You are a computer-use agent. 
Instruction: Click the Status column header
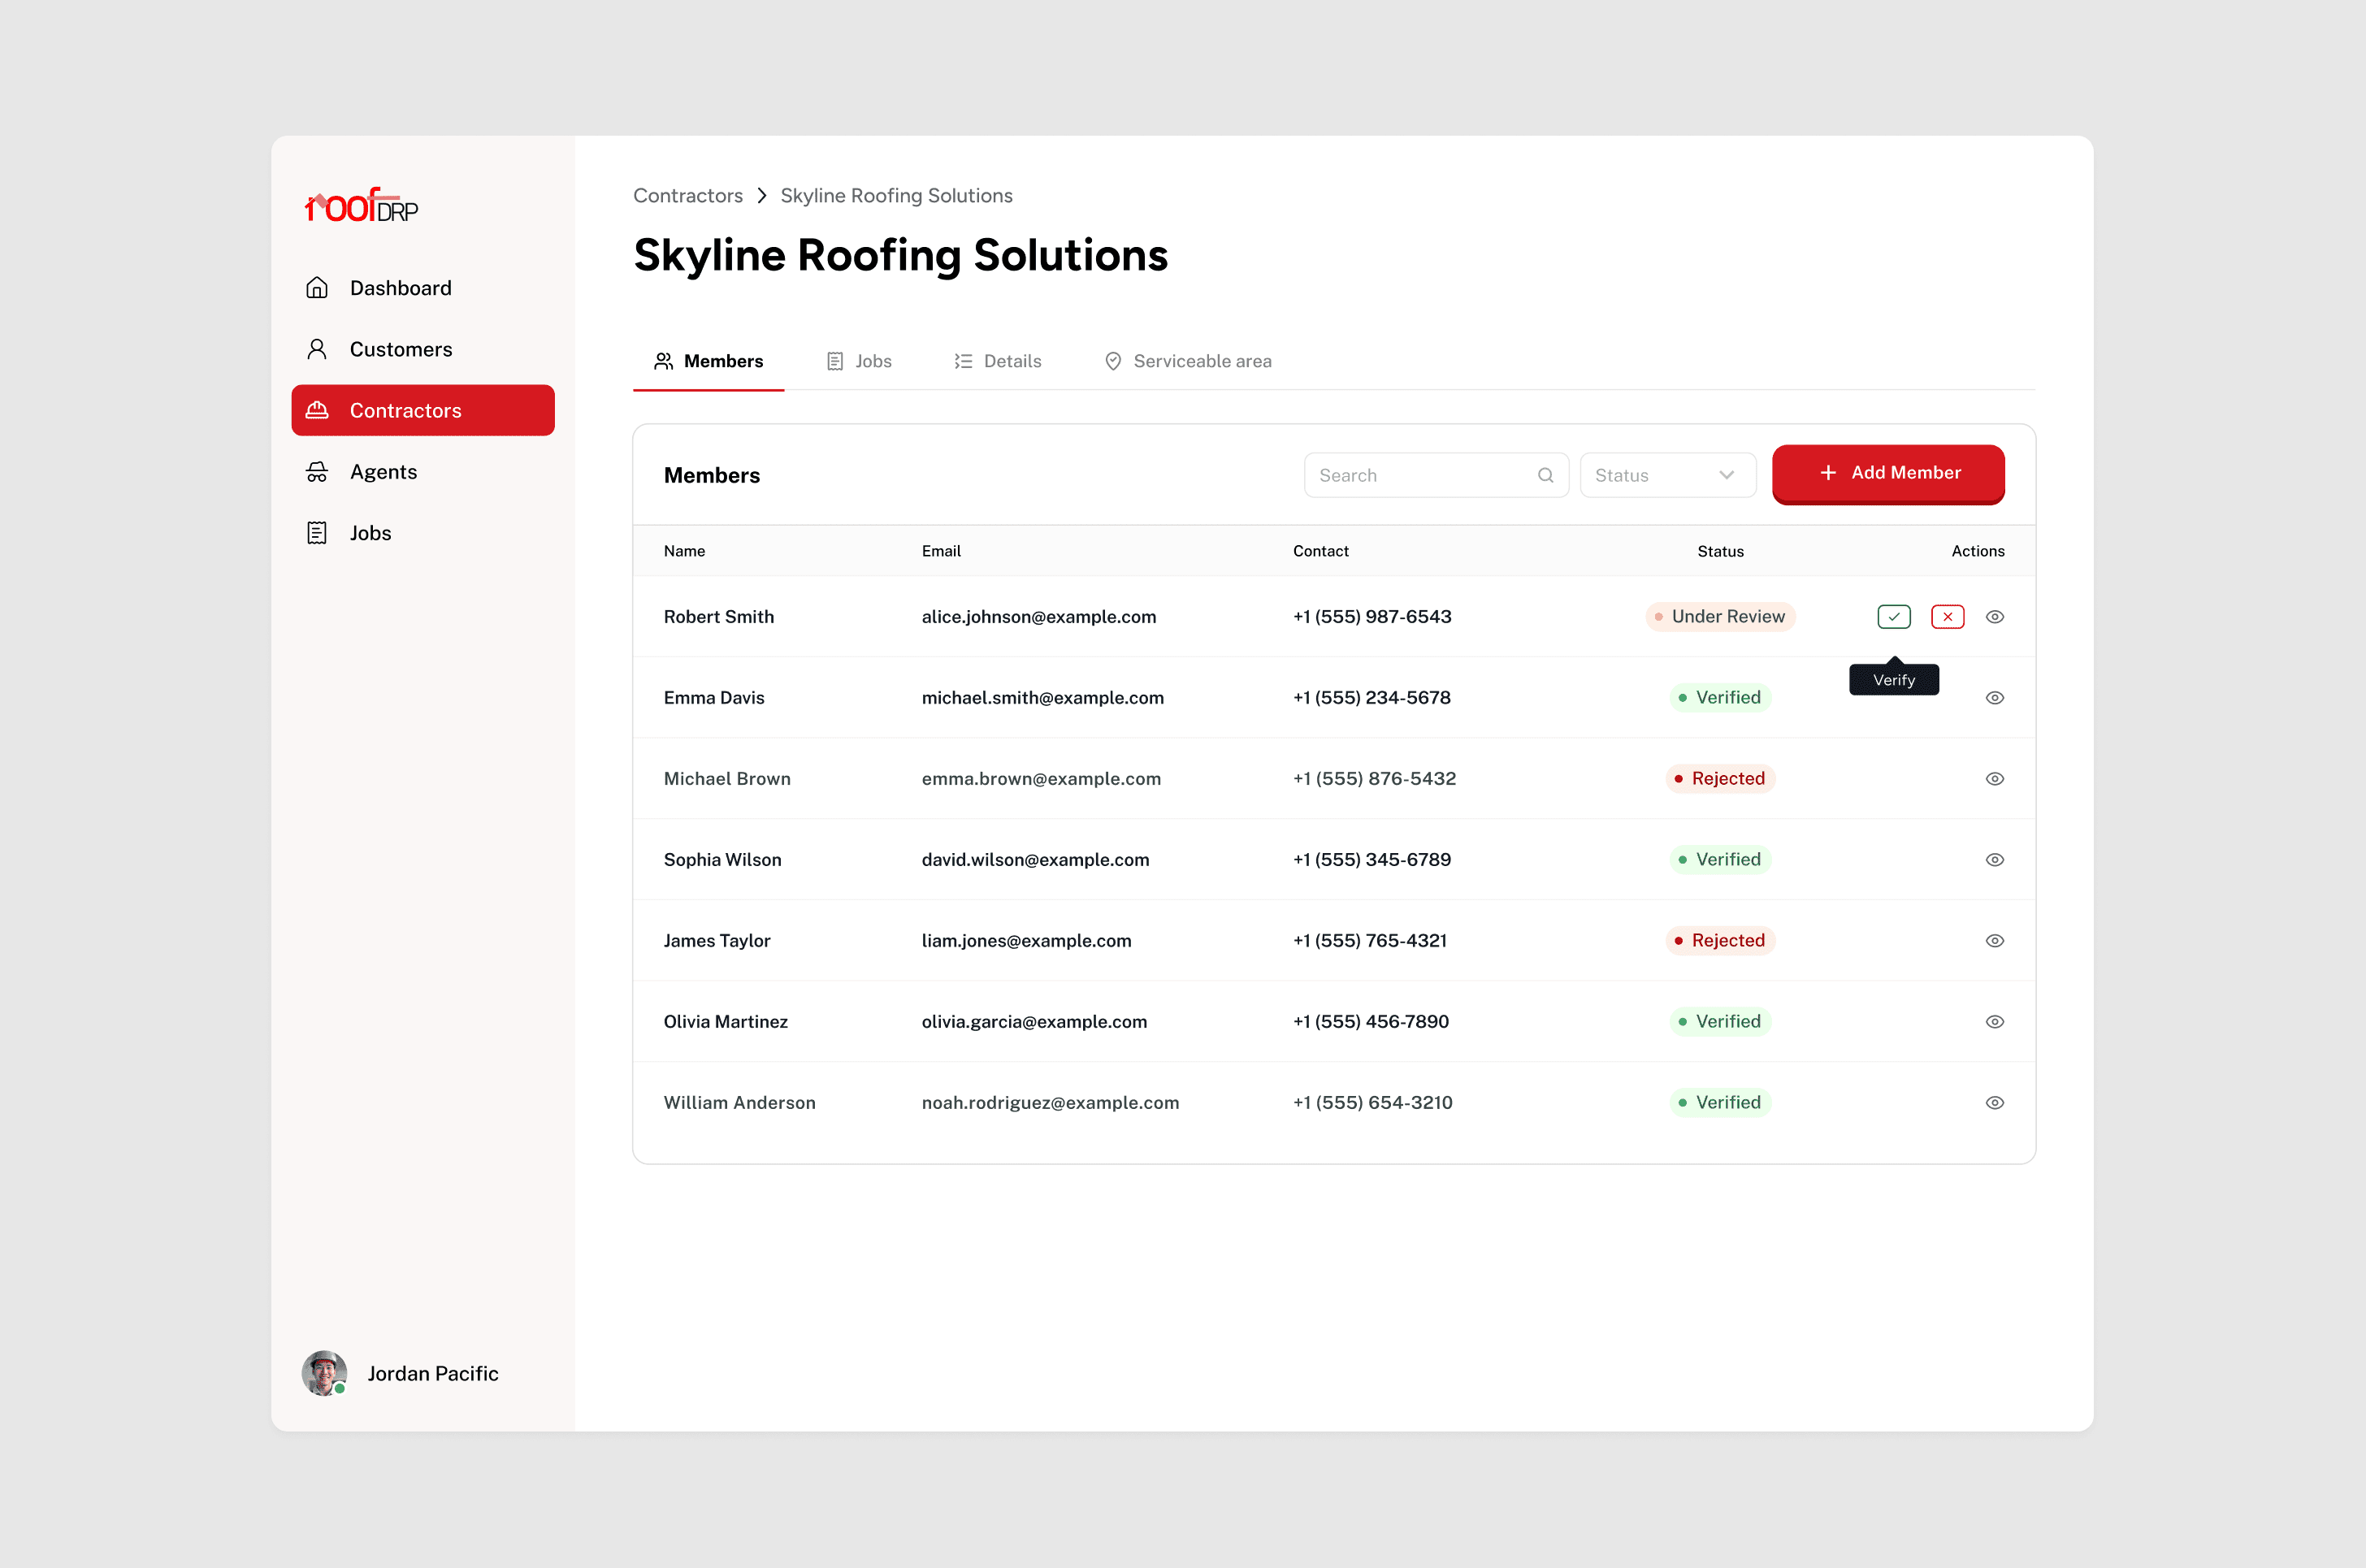click(1720, 551)
